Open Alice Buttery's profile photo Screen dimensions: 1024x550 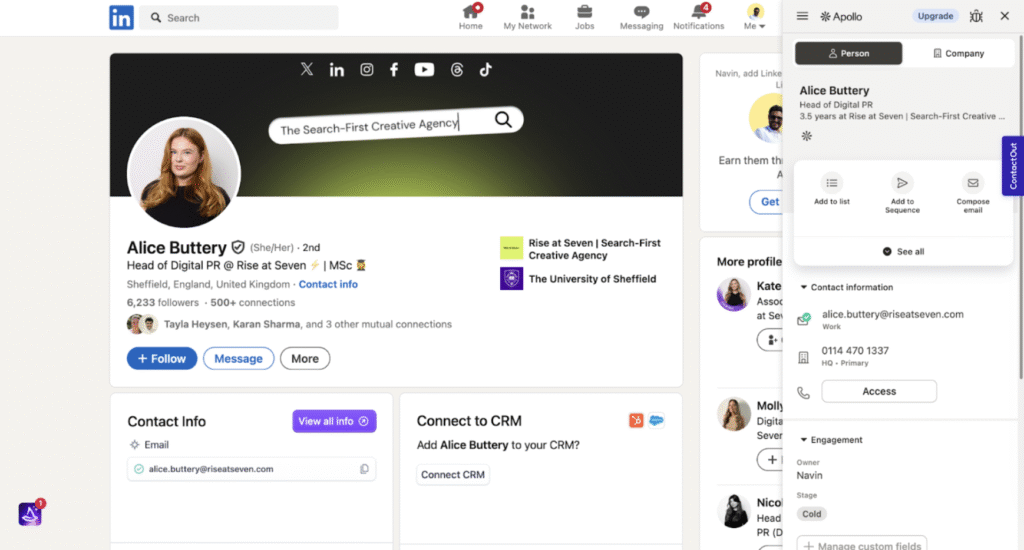(x=184, y=172)
